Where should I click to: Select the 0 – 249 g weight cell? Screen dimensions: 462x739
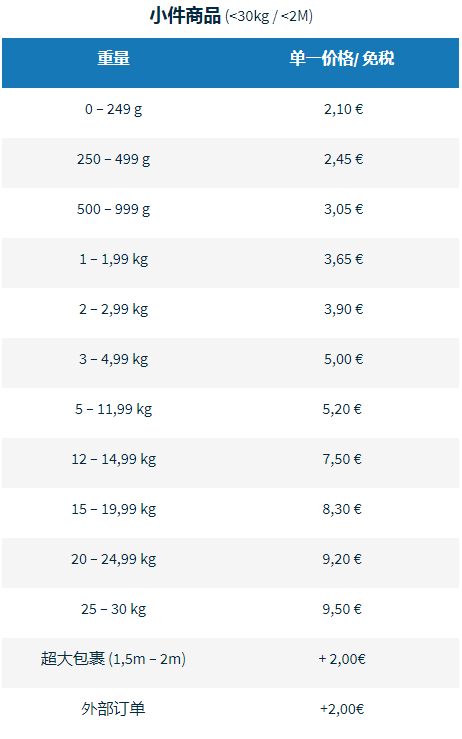114,109
